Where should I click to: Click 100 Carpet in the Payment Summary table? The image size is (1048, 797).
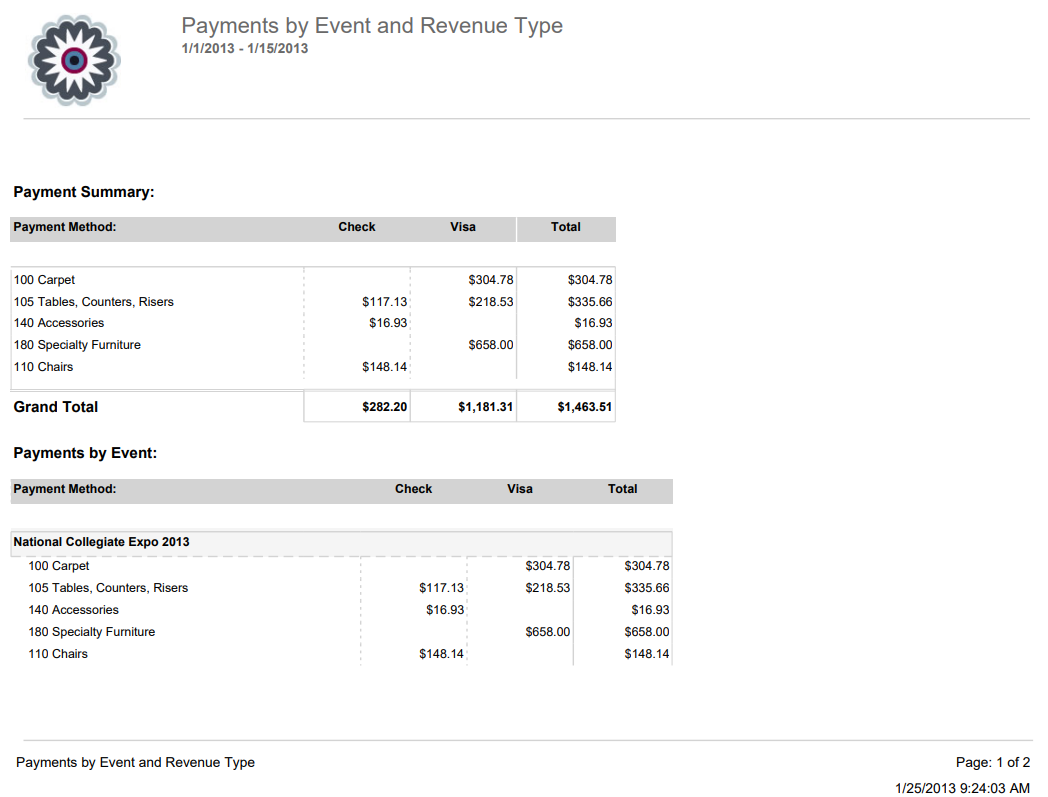[x=44, y=280]
